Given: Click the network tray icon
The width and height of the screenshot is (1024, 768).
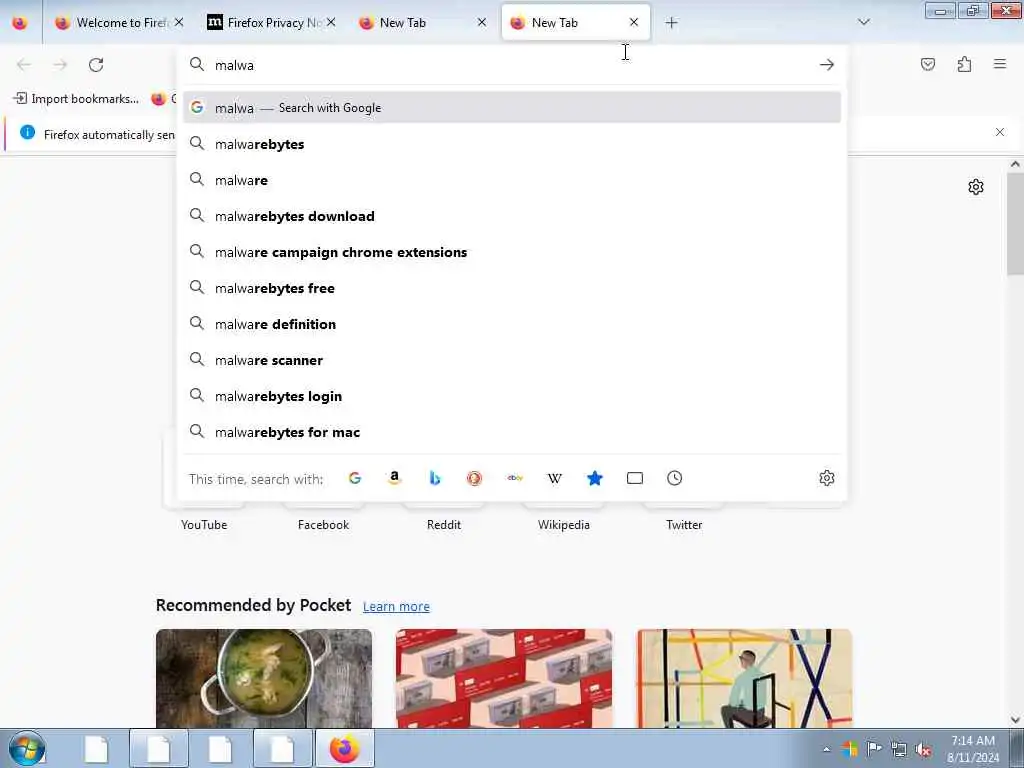Looking at the screenshot, I should (x=899, y=749).
